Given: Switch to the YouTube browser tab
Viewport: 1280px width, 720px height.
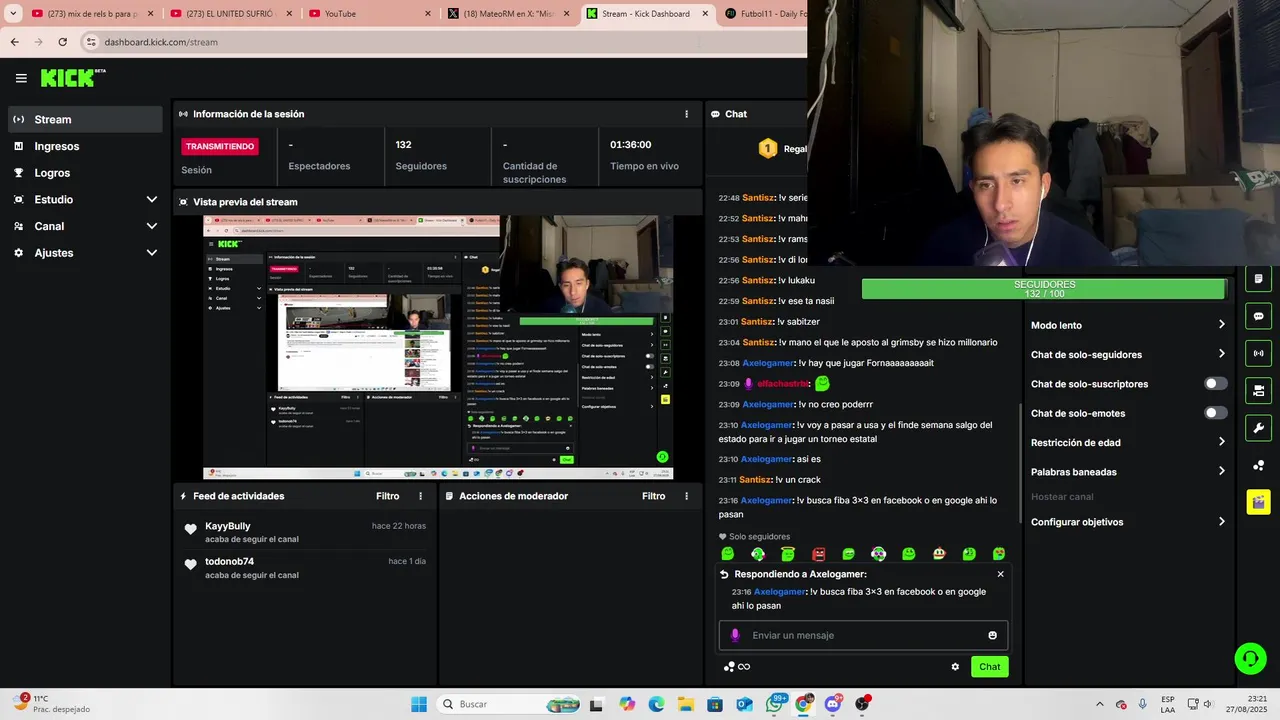Looking at the screenshot, I should (368, 14).
